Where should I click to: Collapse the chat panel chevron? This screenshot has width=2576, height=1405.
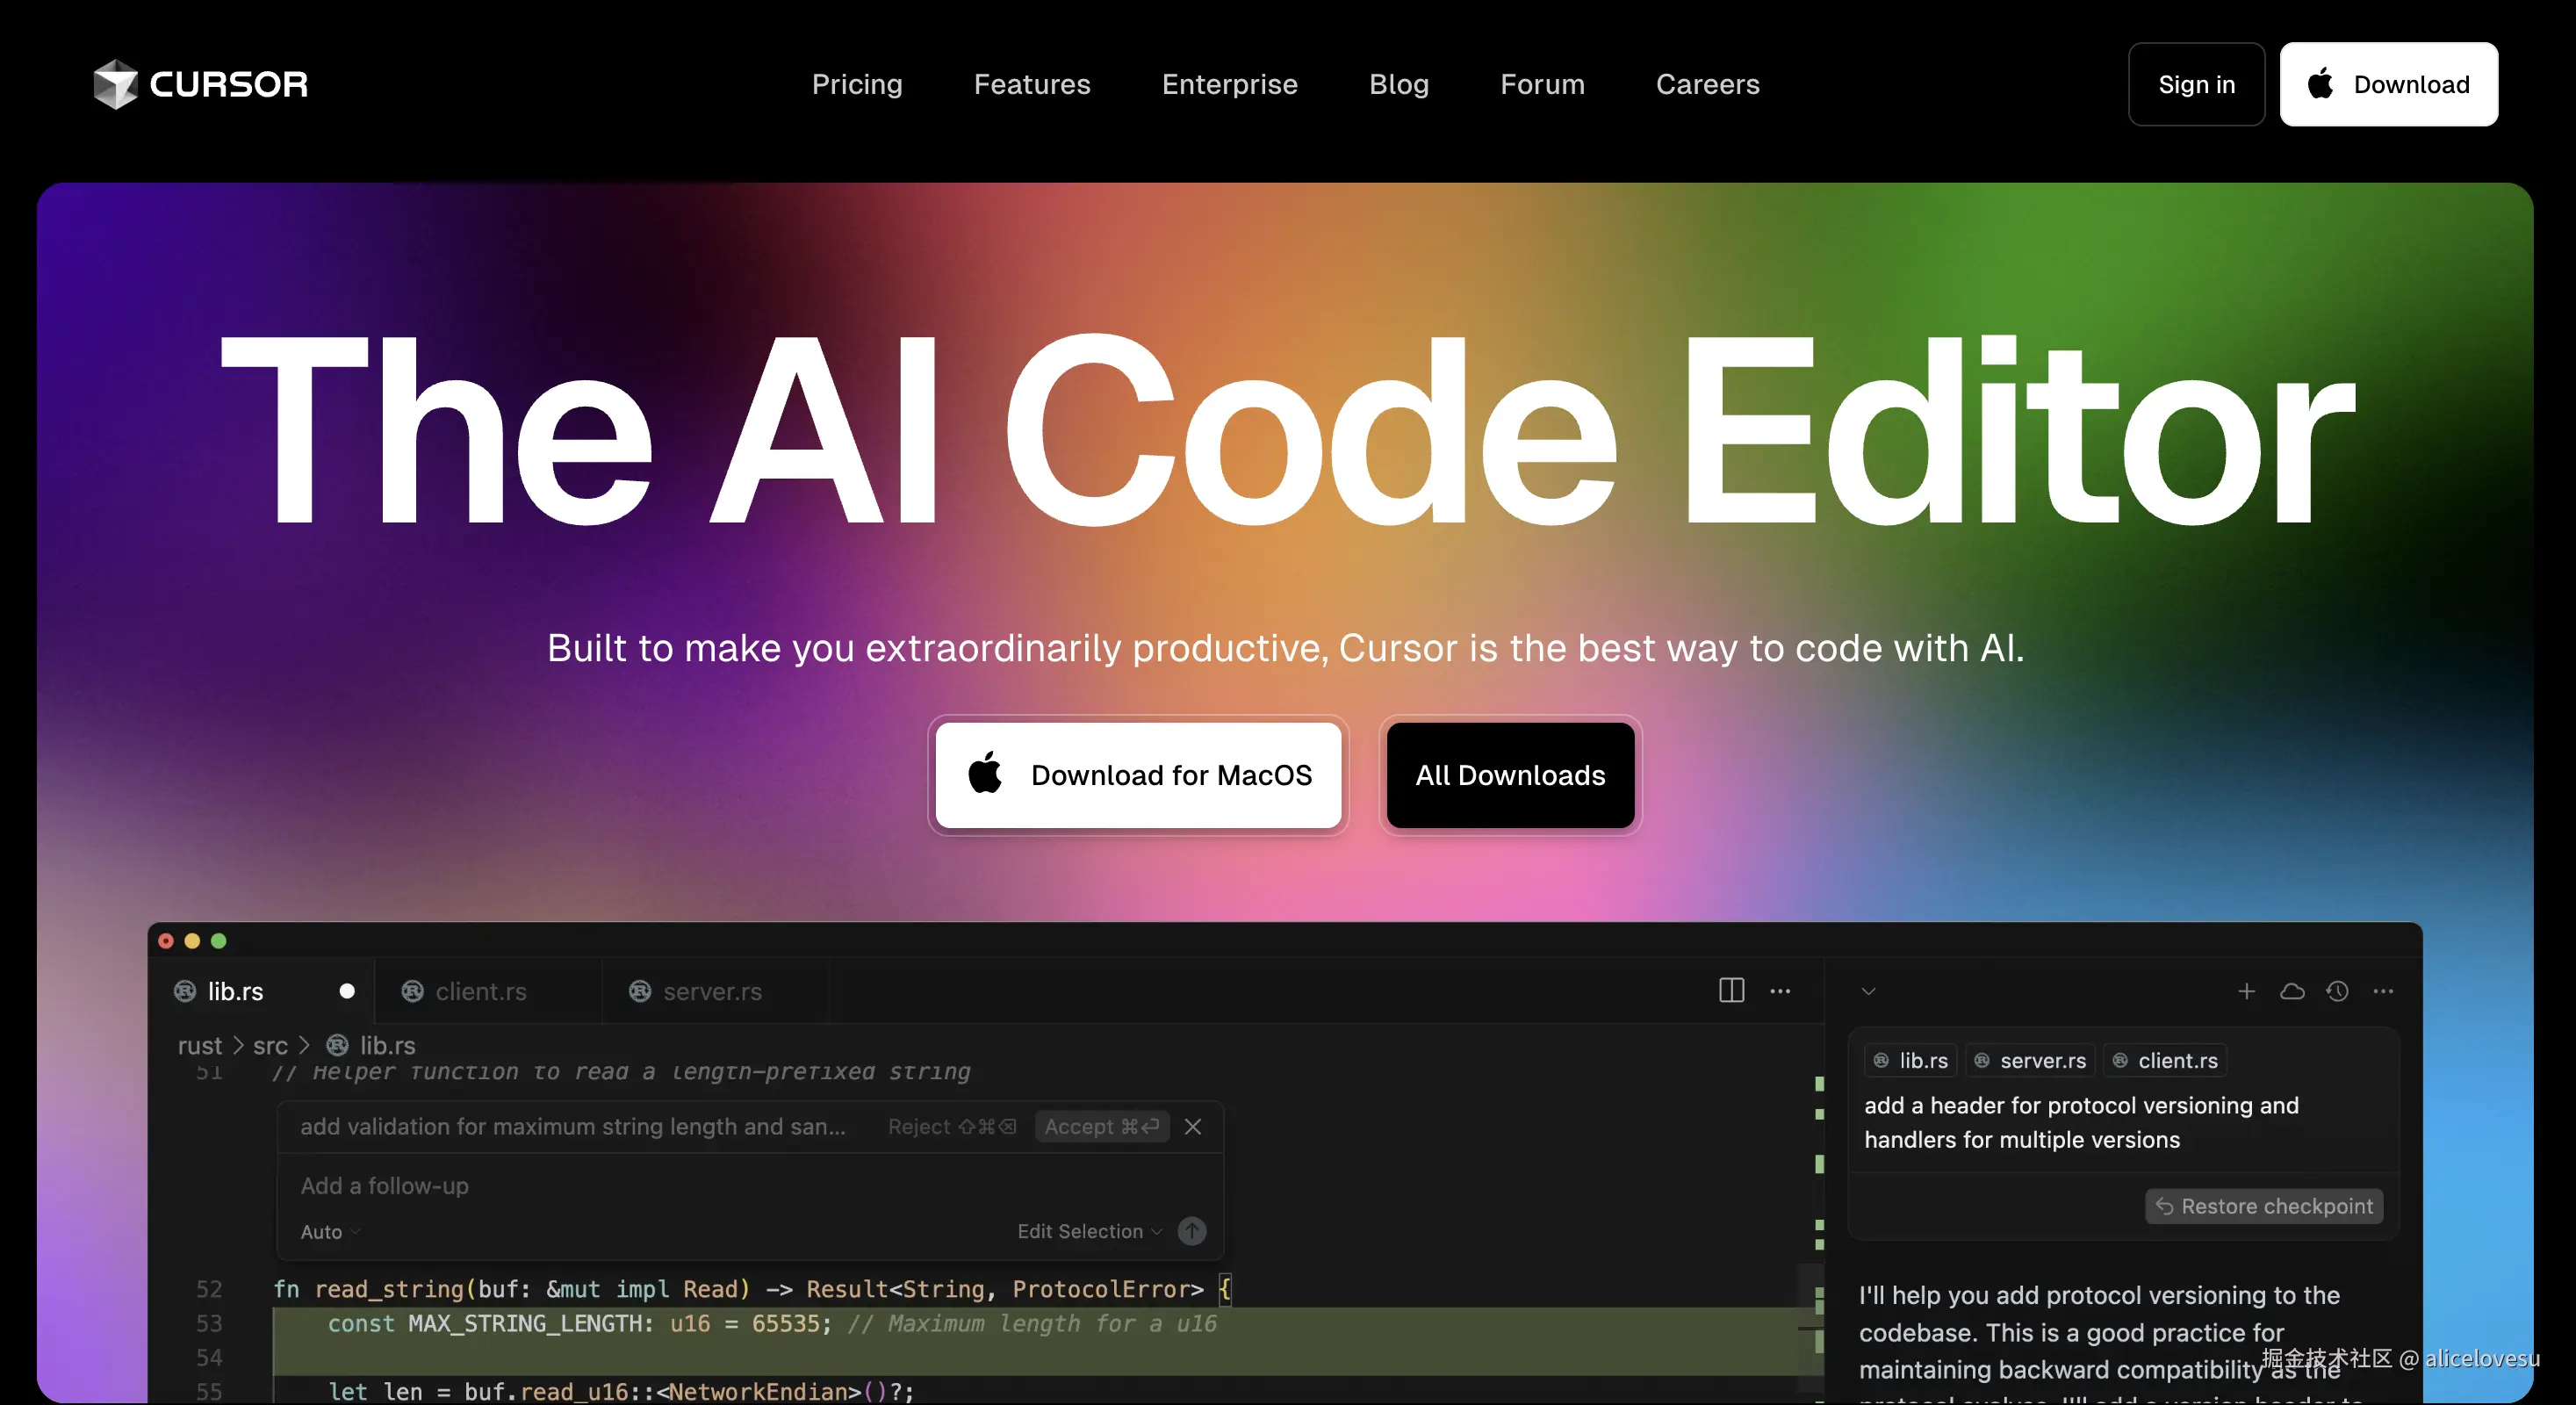[x=1867, y=990]
